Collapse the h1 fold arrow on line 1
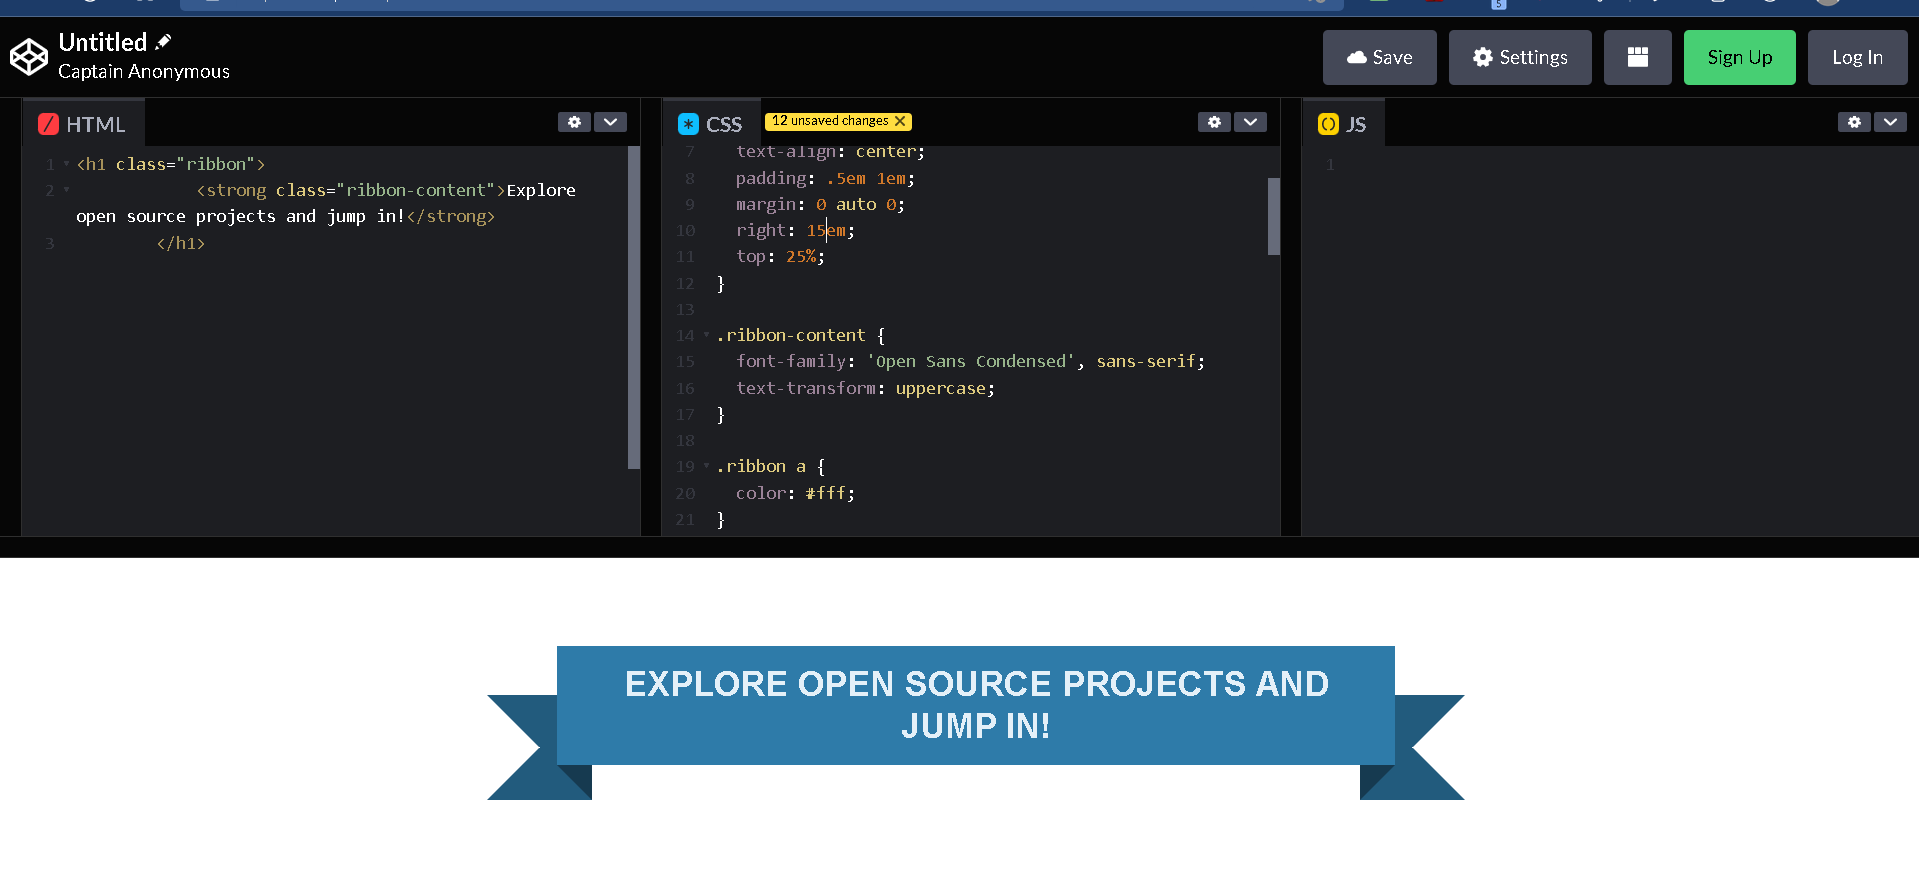This screenshot has width=1919, height=879. point(66,164)
